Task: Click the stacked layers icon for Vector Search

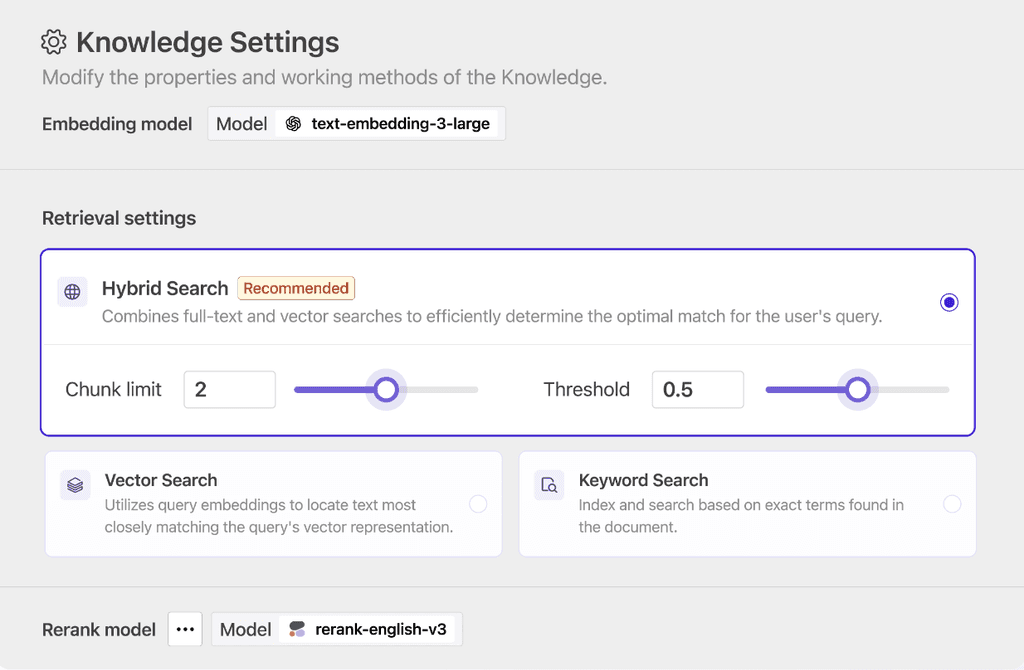Action: point(74,484)
